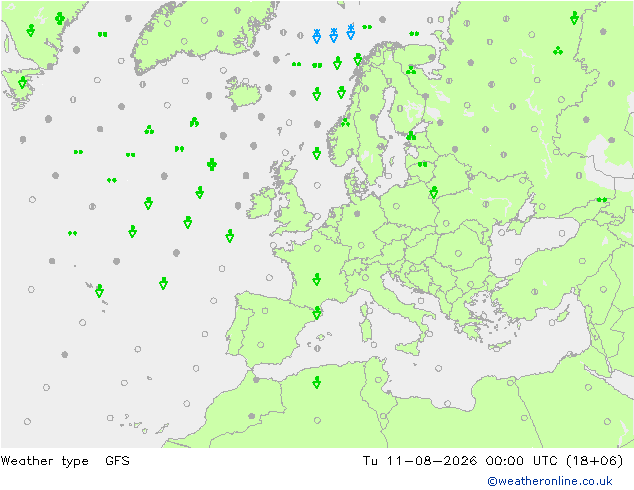Click the double-dot symbol near the Caucasus

[x=602, y=200]
